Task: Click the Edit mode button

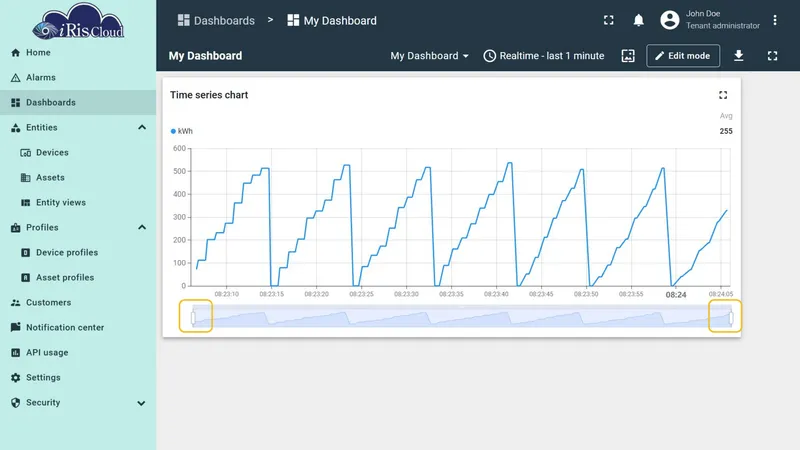Action: tap(683, 56)
